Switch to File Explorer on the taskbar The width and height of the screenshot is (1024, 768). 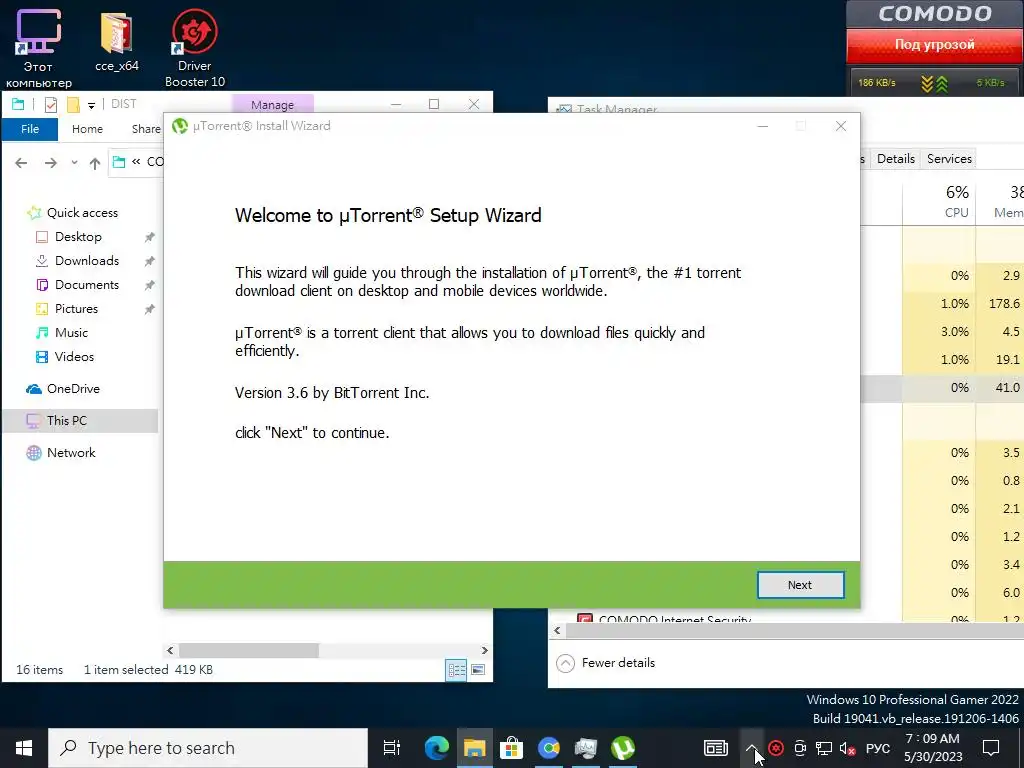coord(475,748)
